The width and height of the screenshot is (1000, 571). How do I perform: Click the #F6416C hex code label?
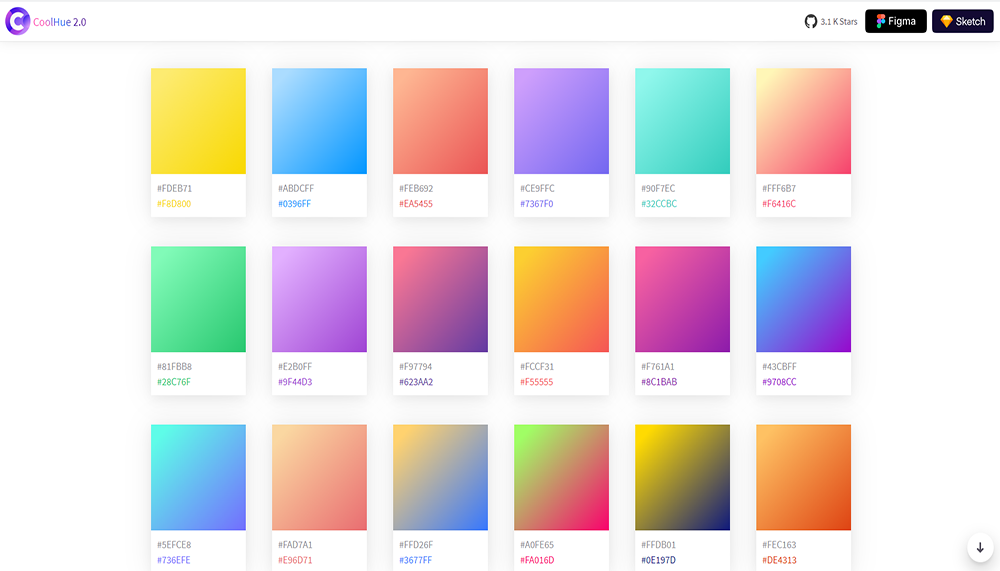(x=779, y=204)
